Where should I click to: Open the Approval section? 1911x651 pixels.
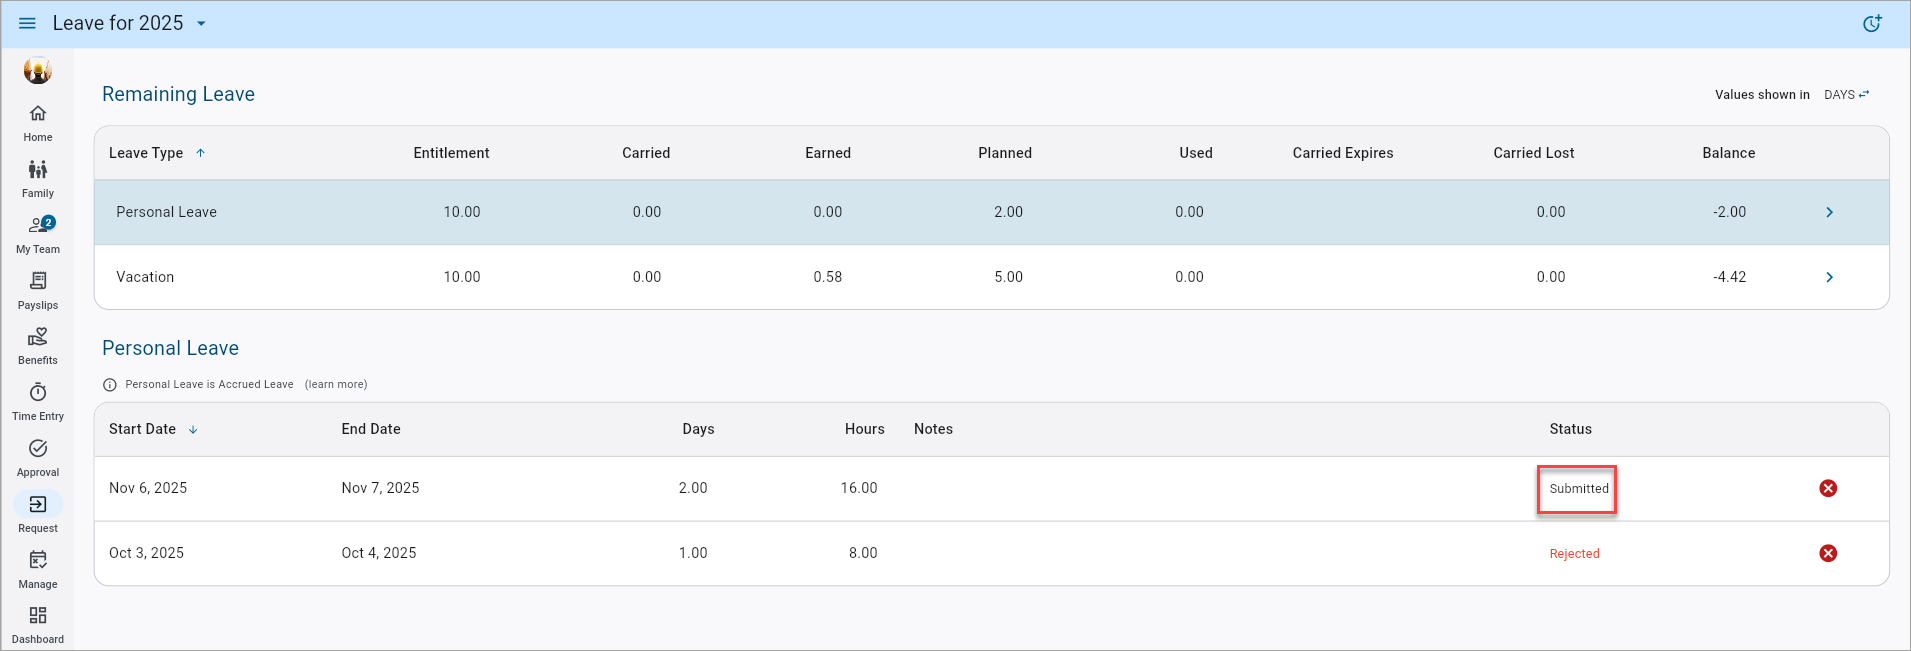tap(38, 449)
